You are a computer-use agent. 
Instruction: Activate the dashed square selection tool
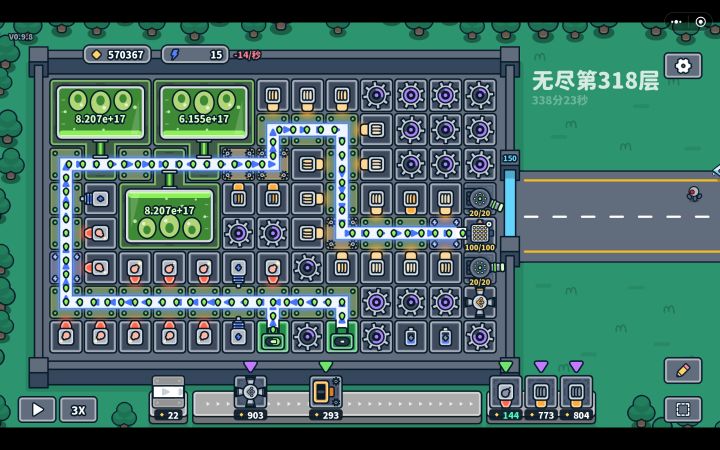[x=683, y=409]
